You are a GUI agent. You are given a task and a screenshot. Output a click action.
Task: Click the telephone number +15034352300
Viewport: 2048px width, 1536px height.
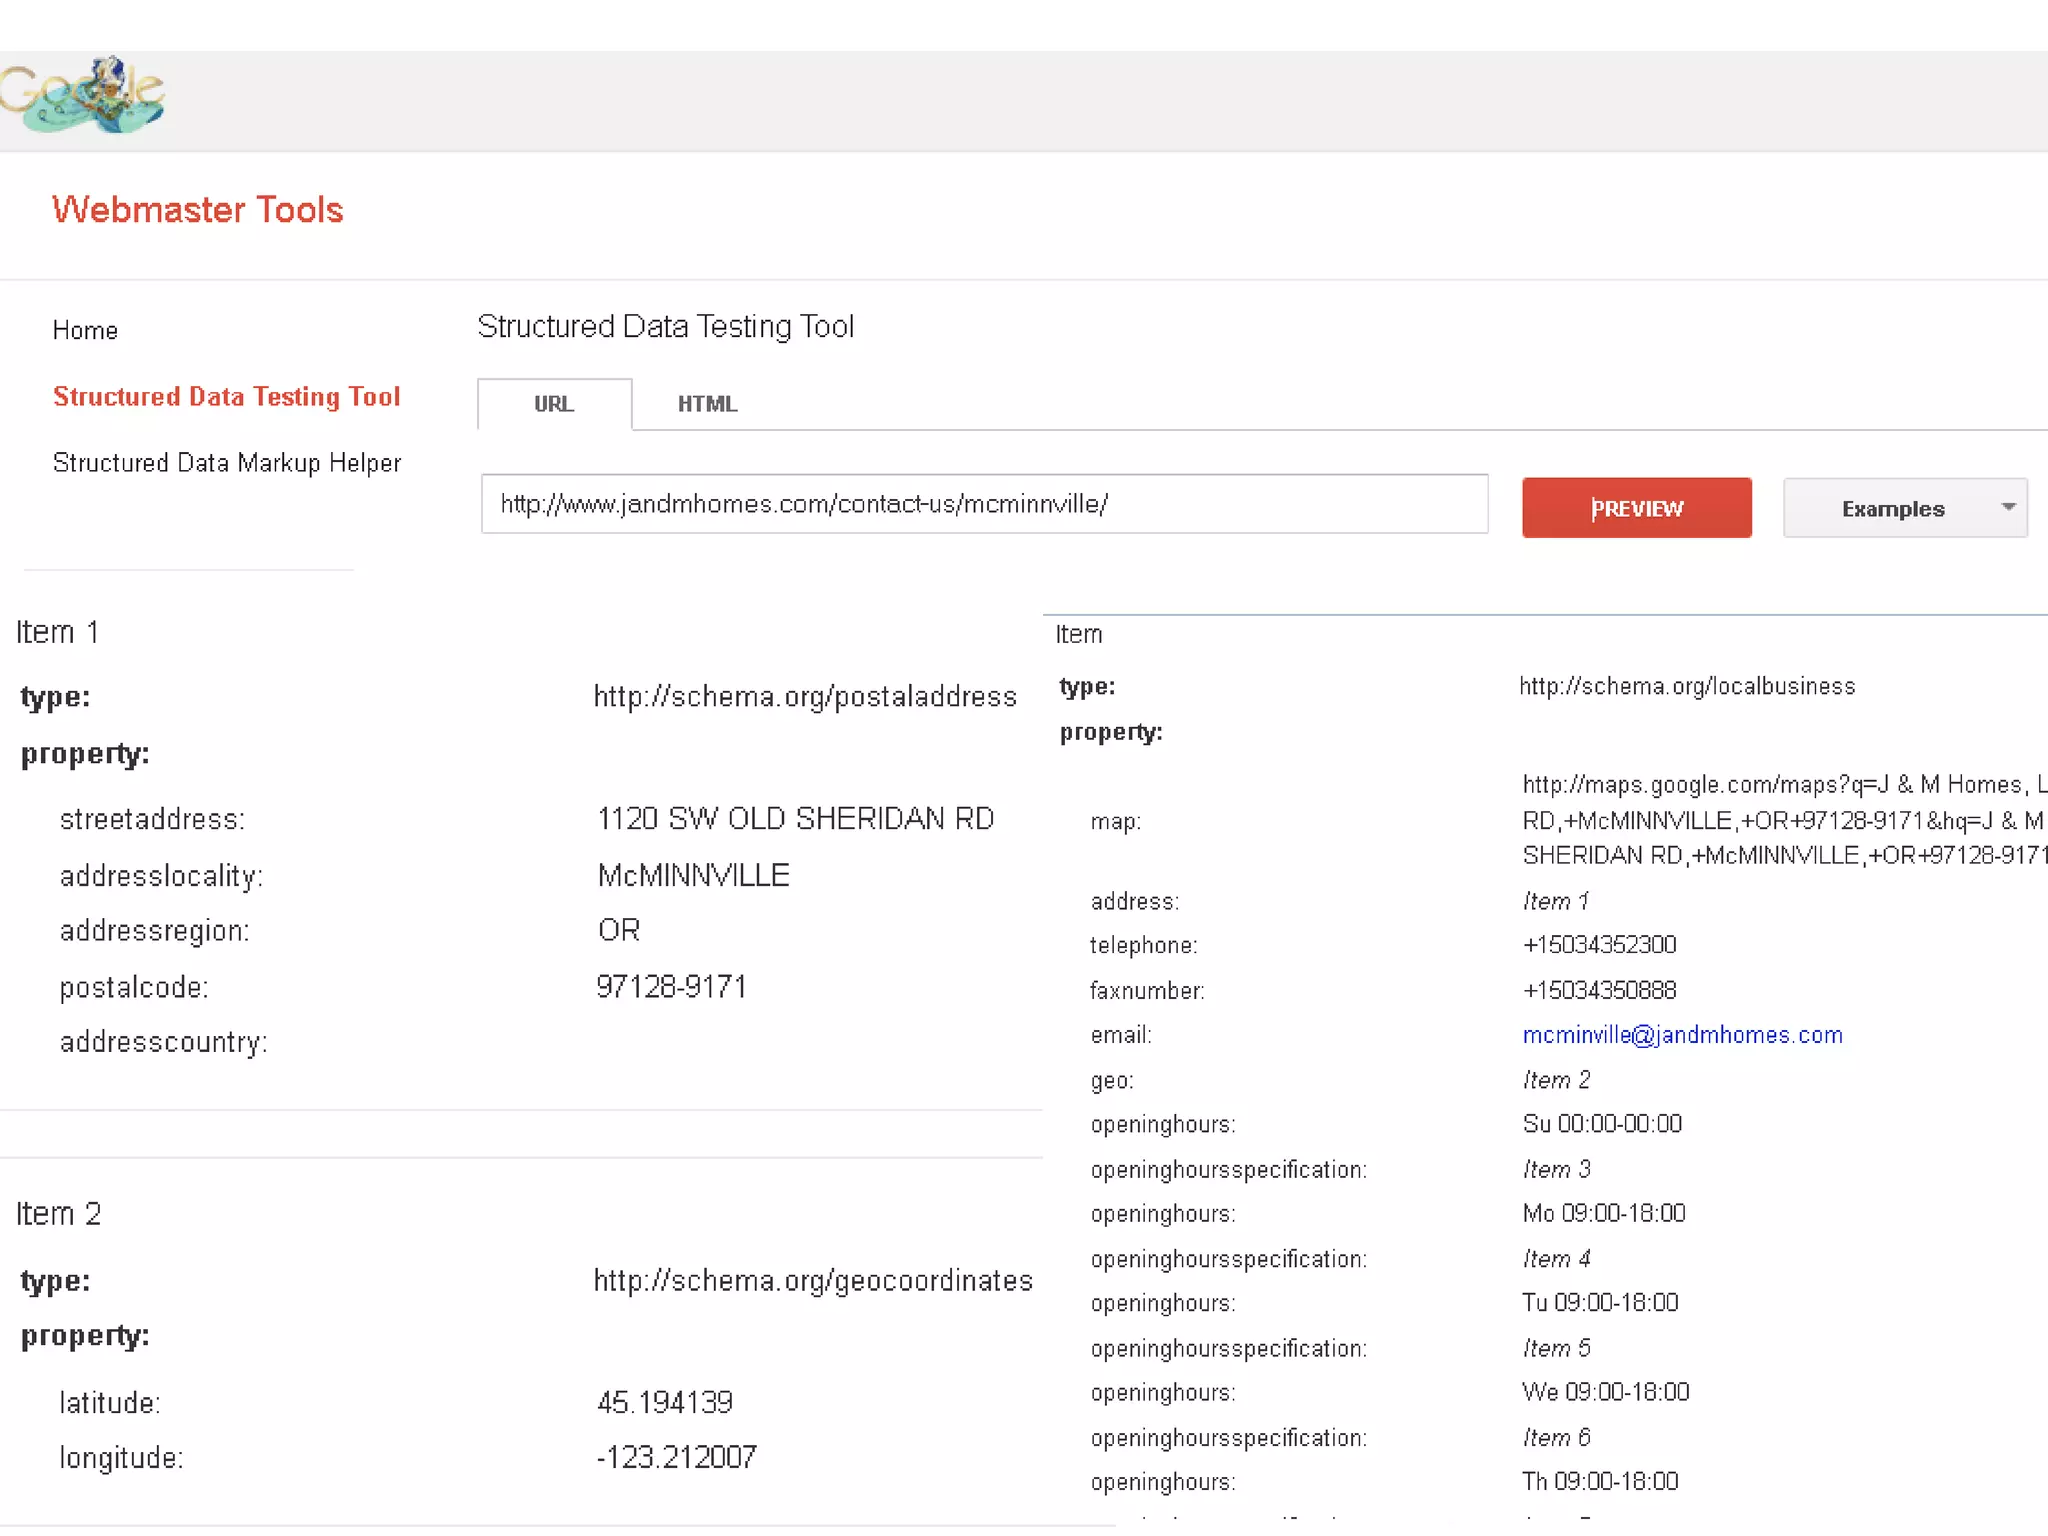tap(1599, 945)
